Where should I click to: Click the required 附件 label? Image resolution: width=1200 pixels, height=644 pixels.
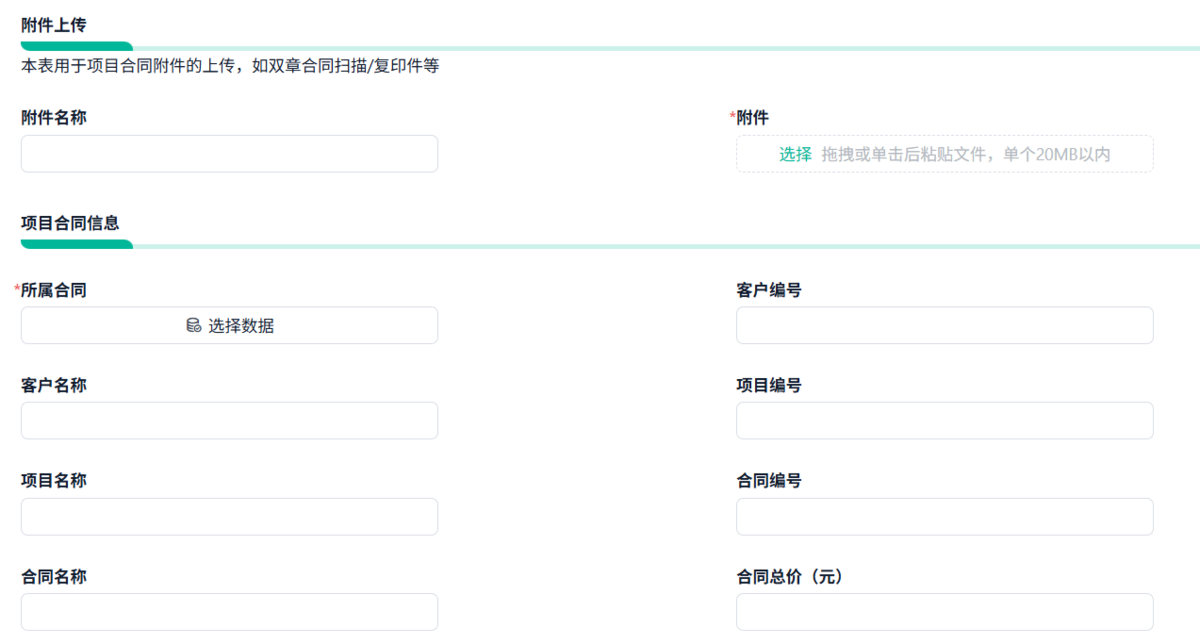pos(752,118)
